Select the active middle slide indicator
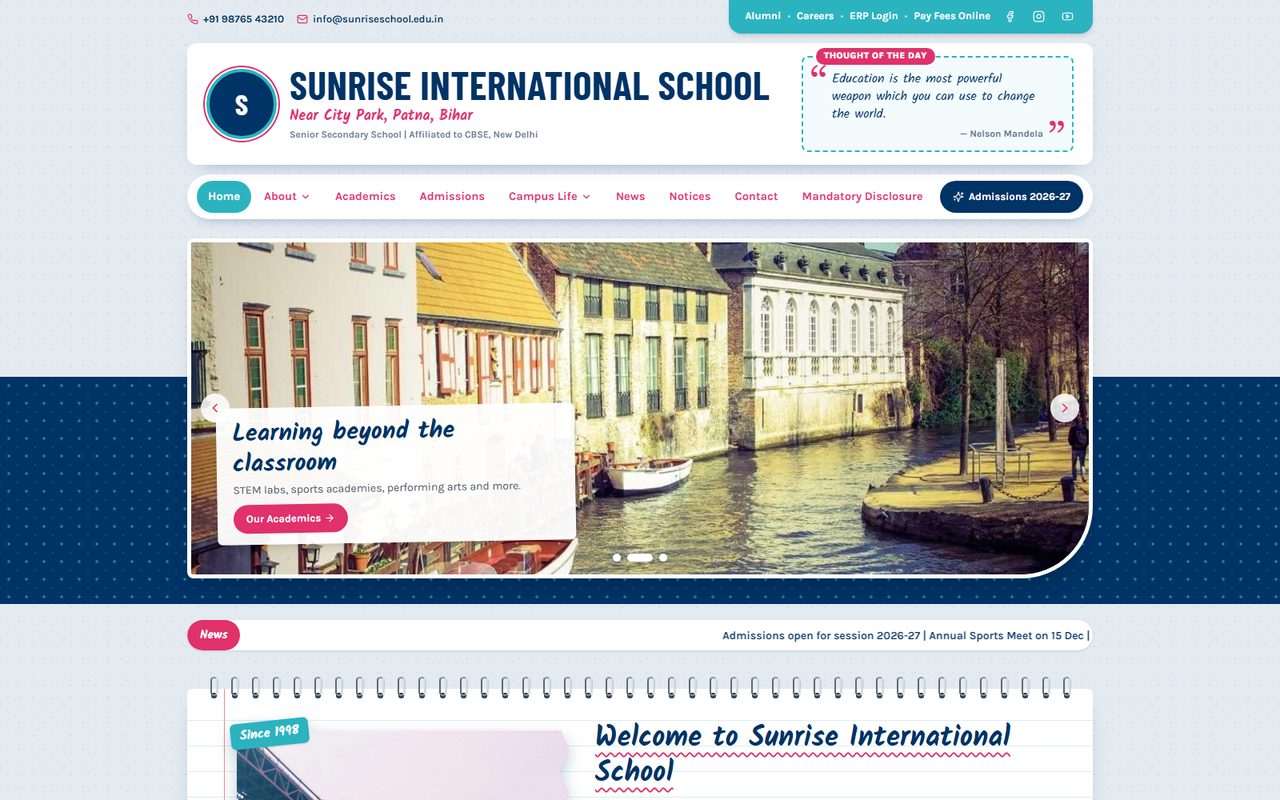The width and height of the screenshot is (1280, 800). [640, 557]
